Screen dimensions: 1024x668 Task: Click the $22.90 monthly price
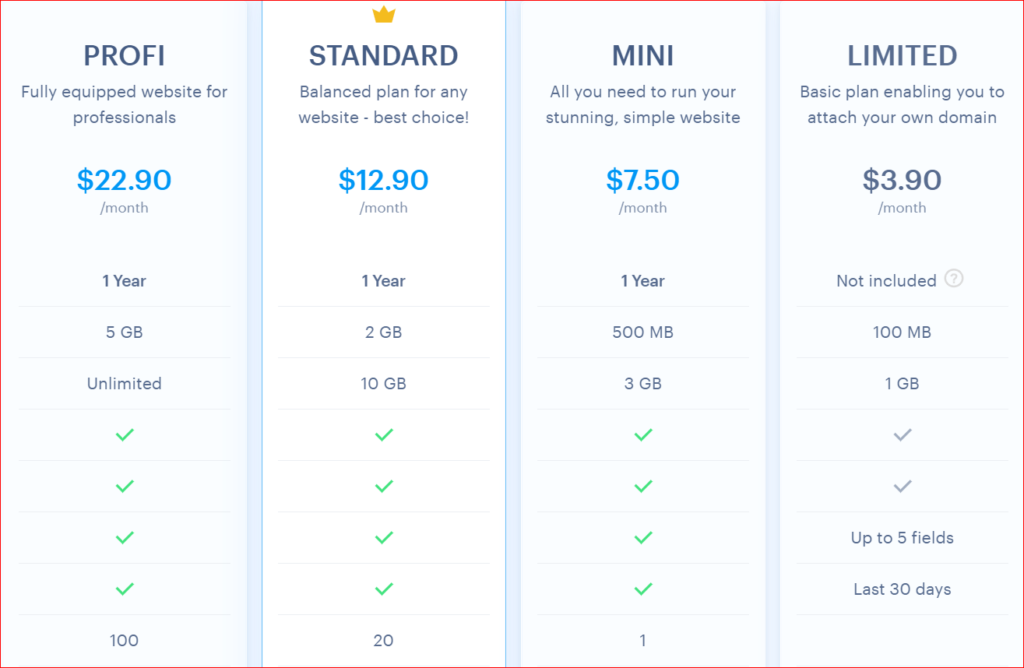[124, 180]
